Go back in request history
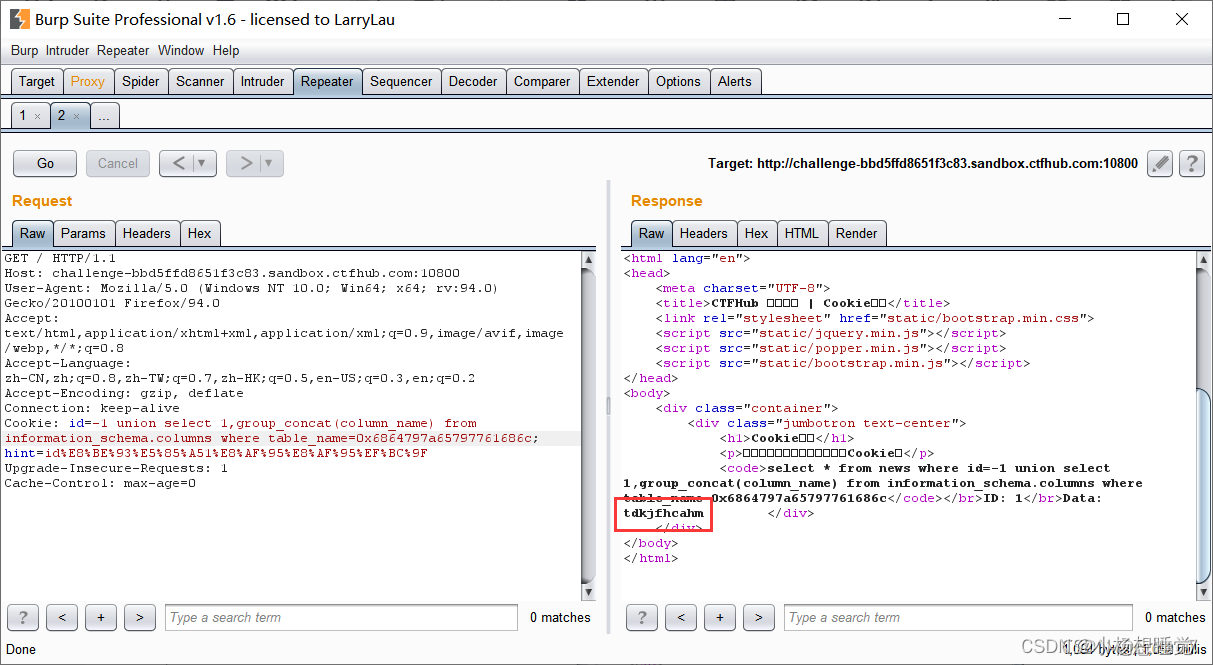 178,163
